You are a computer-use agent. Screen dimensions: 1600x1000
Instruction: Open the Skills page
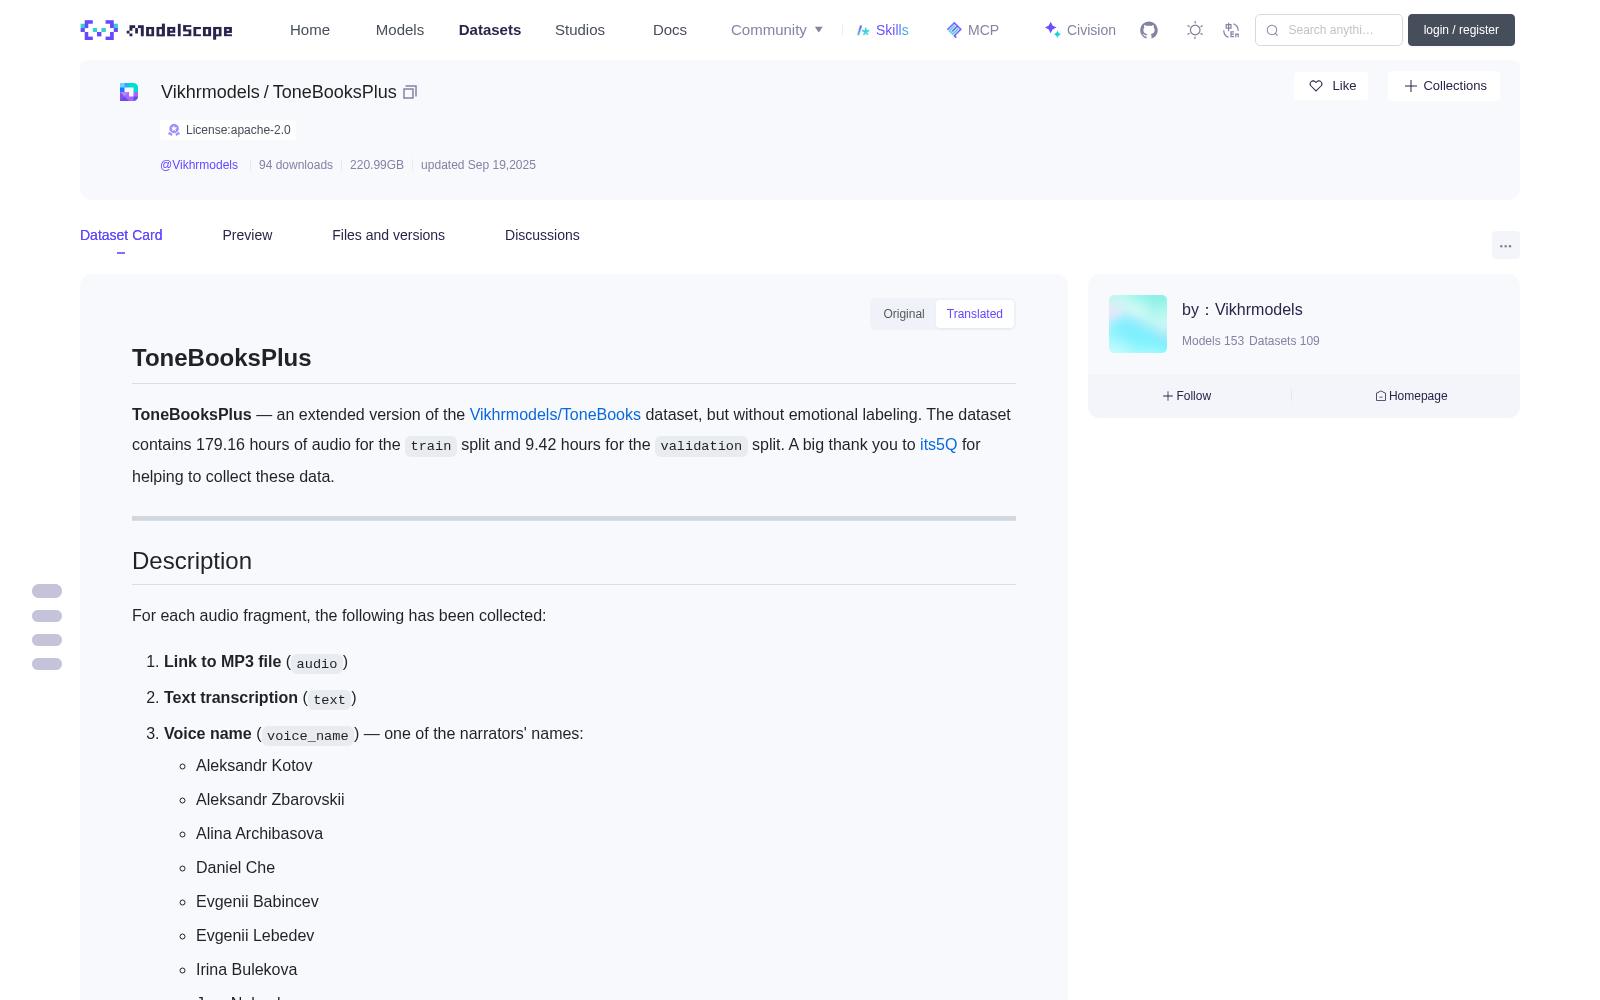pos(882,30)
